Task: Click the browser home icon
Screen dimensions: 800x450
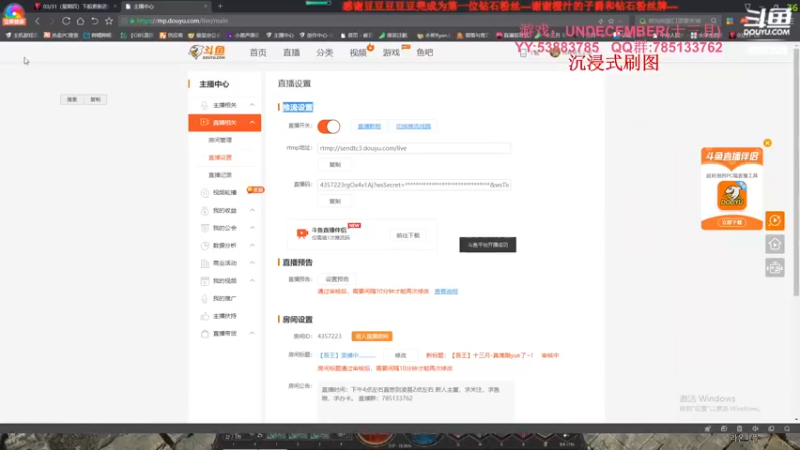Action: [x=80, y=21]
